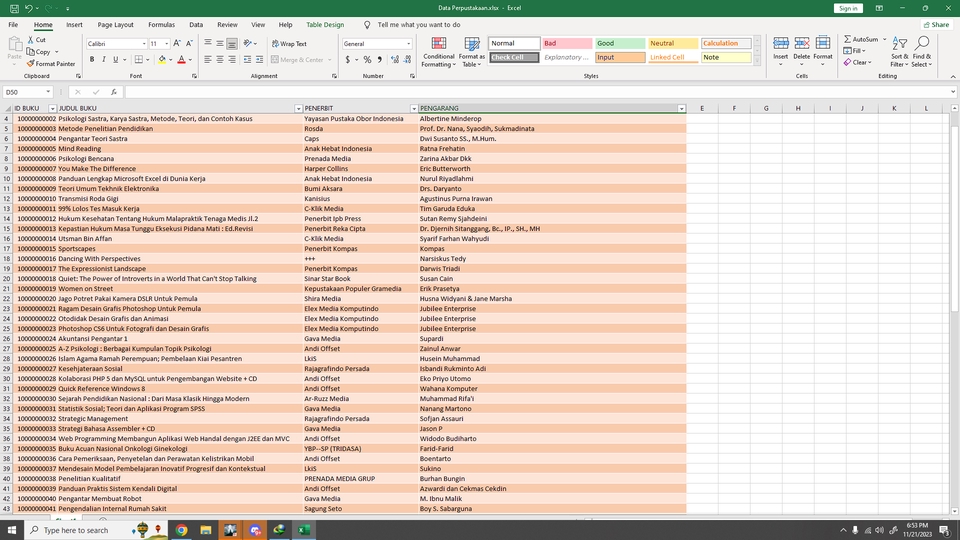
Task: Toggle Wrap Text
Action: coord(289,44)
